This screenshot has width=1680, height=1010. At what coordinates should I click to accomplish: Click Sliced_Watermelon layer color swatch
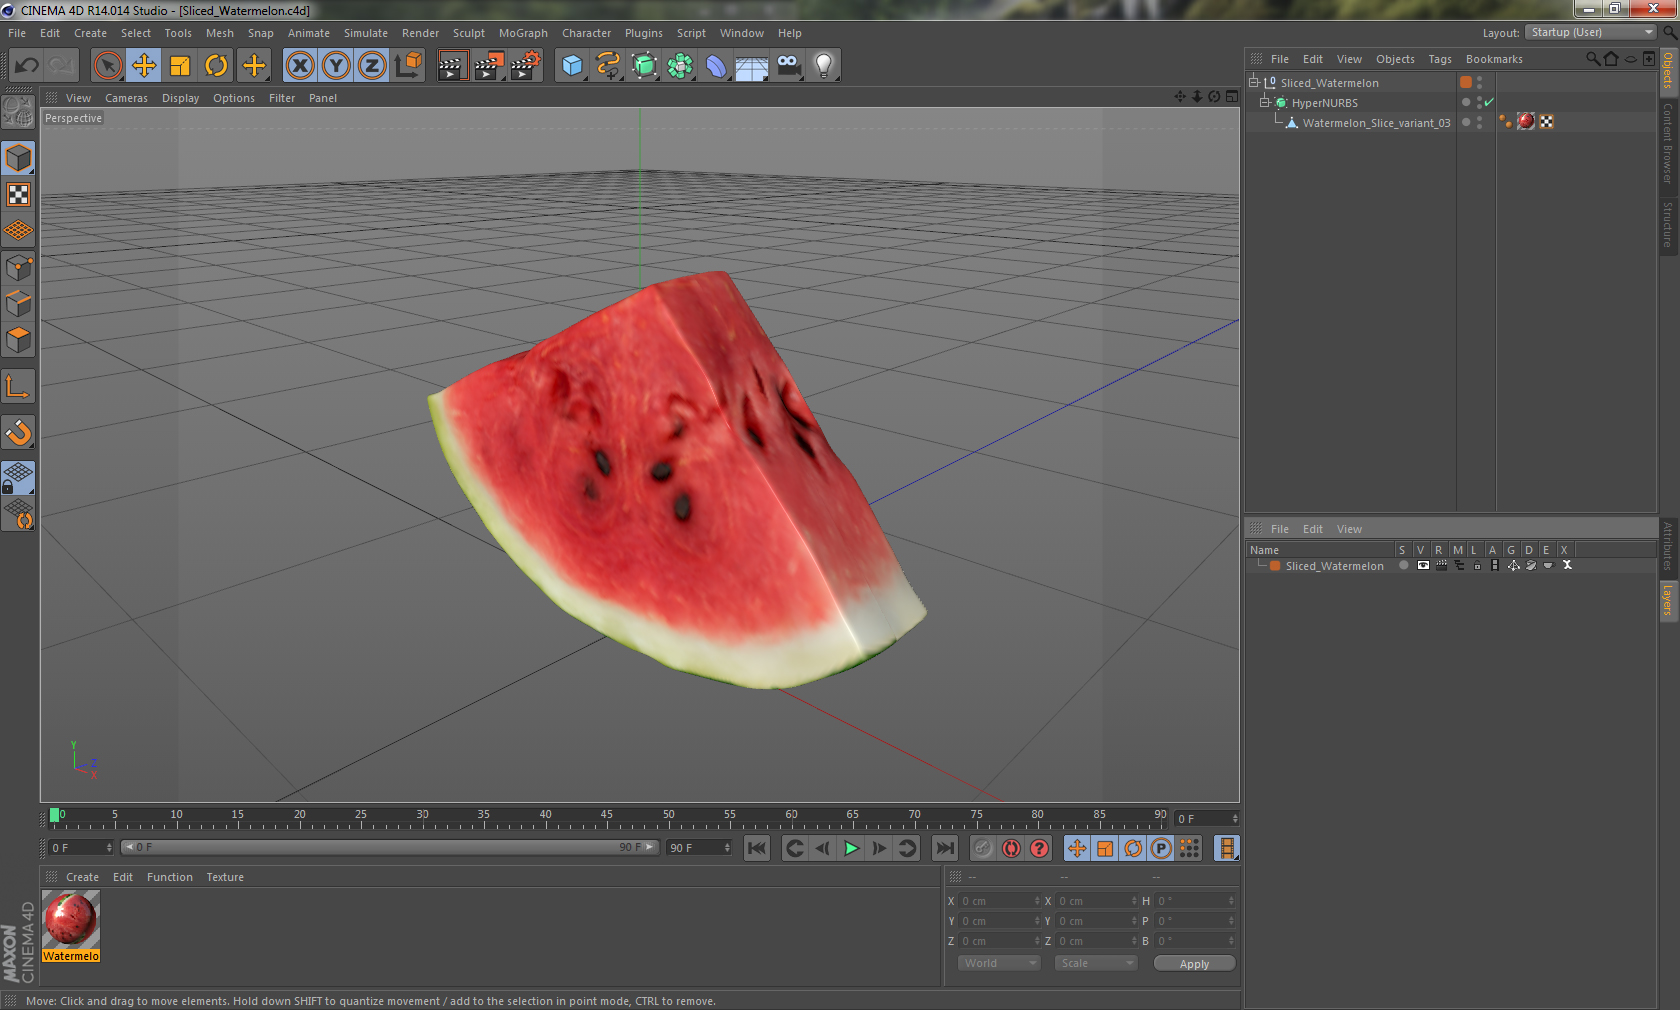1275,566
